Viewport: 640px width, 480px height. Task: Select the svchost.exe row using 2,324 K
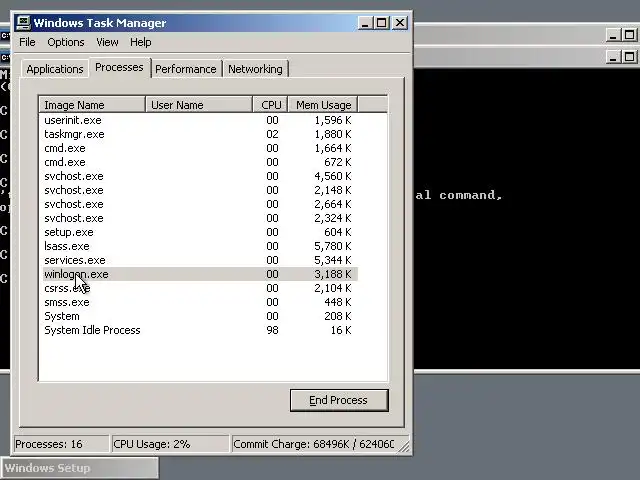pos(199,218)
